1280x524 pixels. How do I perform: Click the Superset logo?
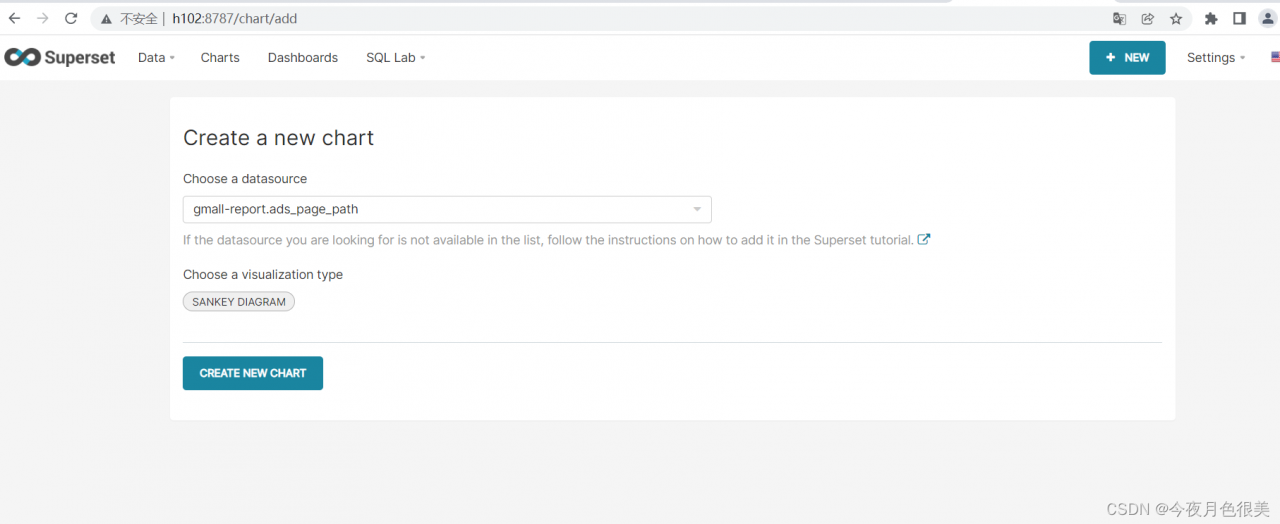coord(60,57)
